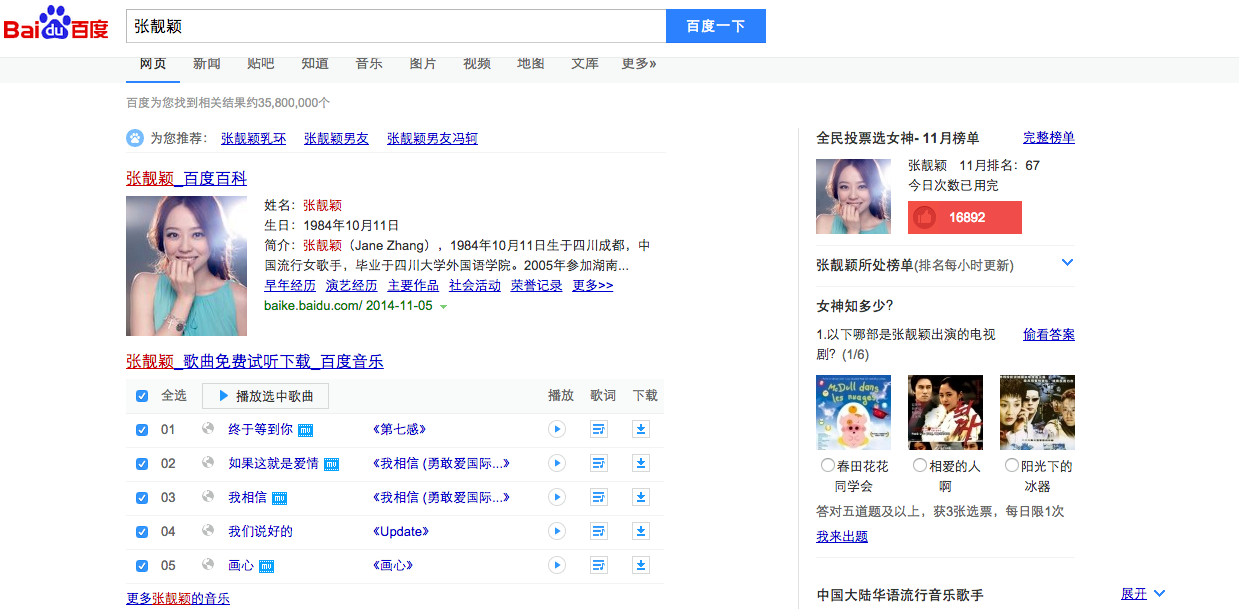Image resolution: width=1239 pixels, height=609 pixels.
Task: Open 早年经历 sublink
Action: click(x=290, y=286)
